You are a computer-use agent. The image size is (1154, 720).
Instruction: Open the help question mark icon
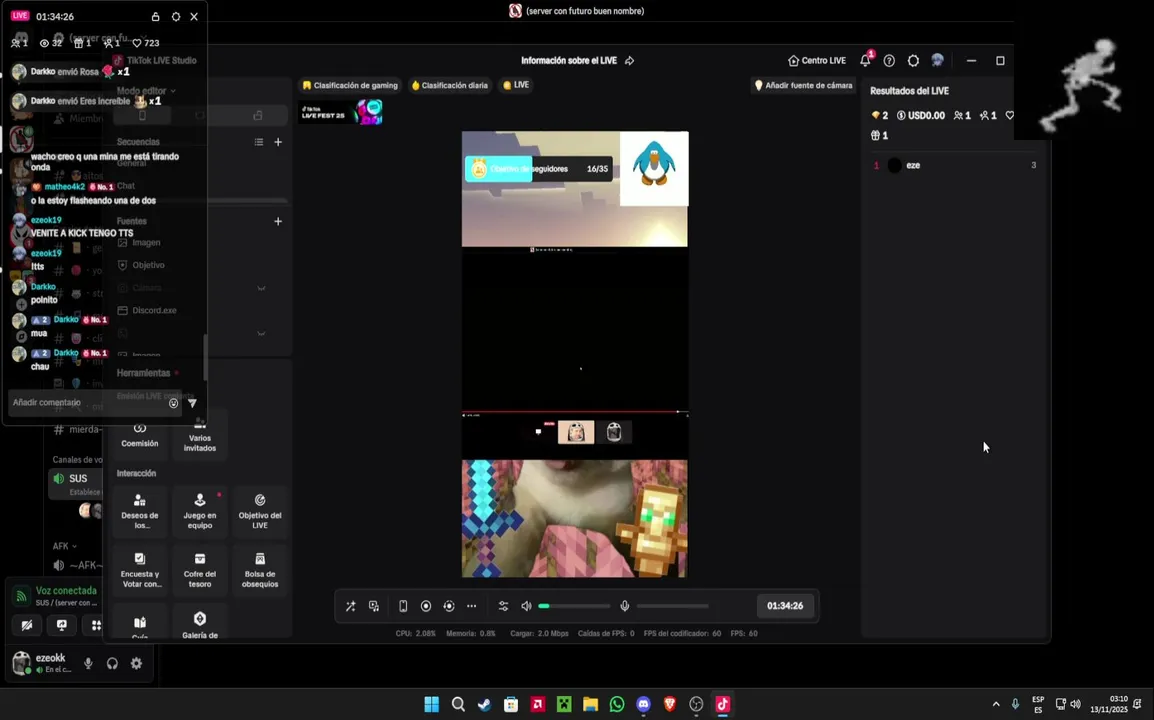(x=889, y=60)
